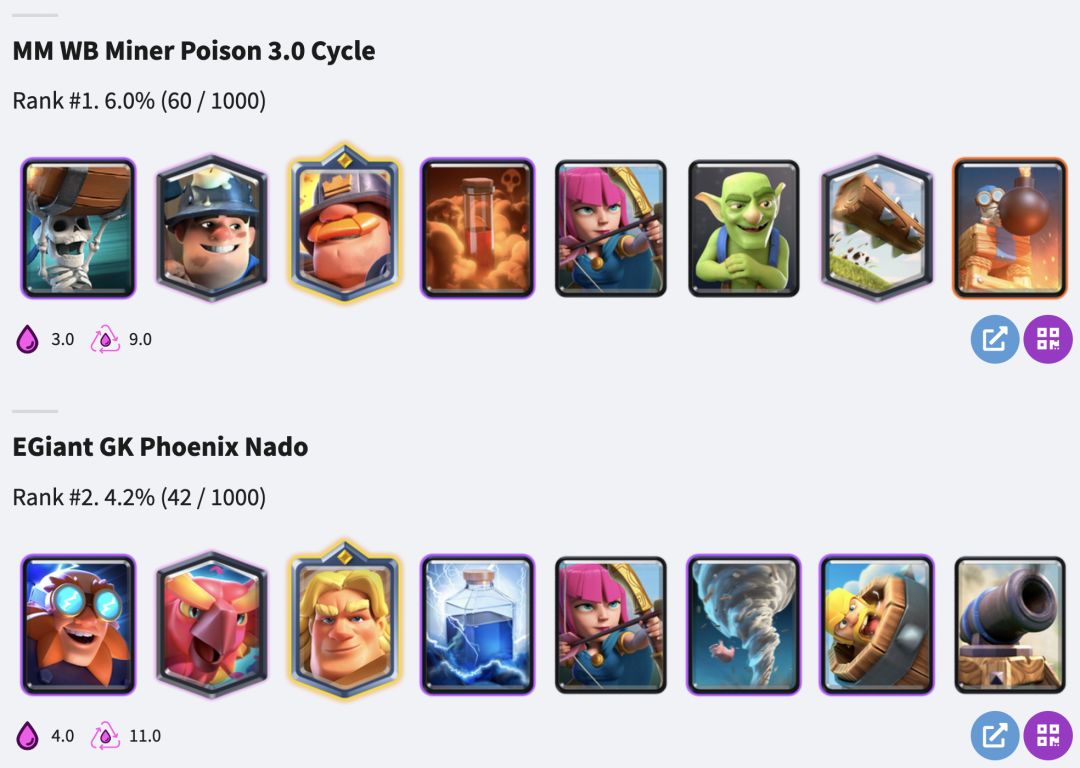Select the Golden Knight champion card
Screen dimensions: 1080x768
[x=344, y=619]
